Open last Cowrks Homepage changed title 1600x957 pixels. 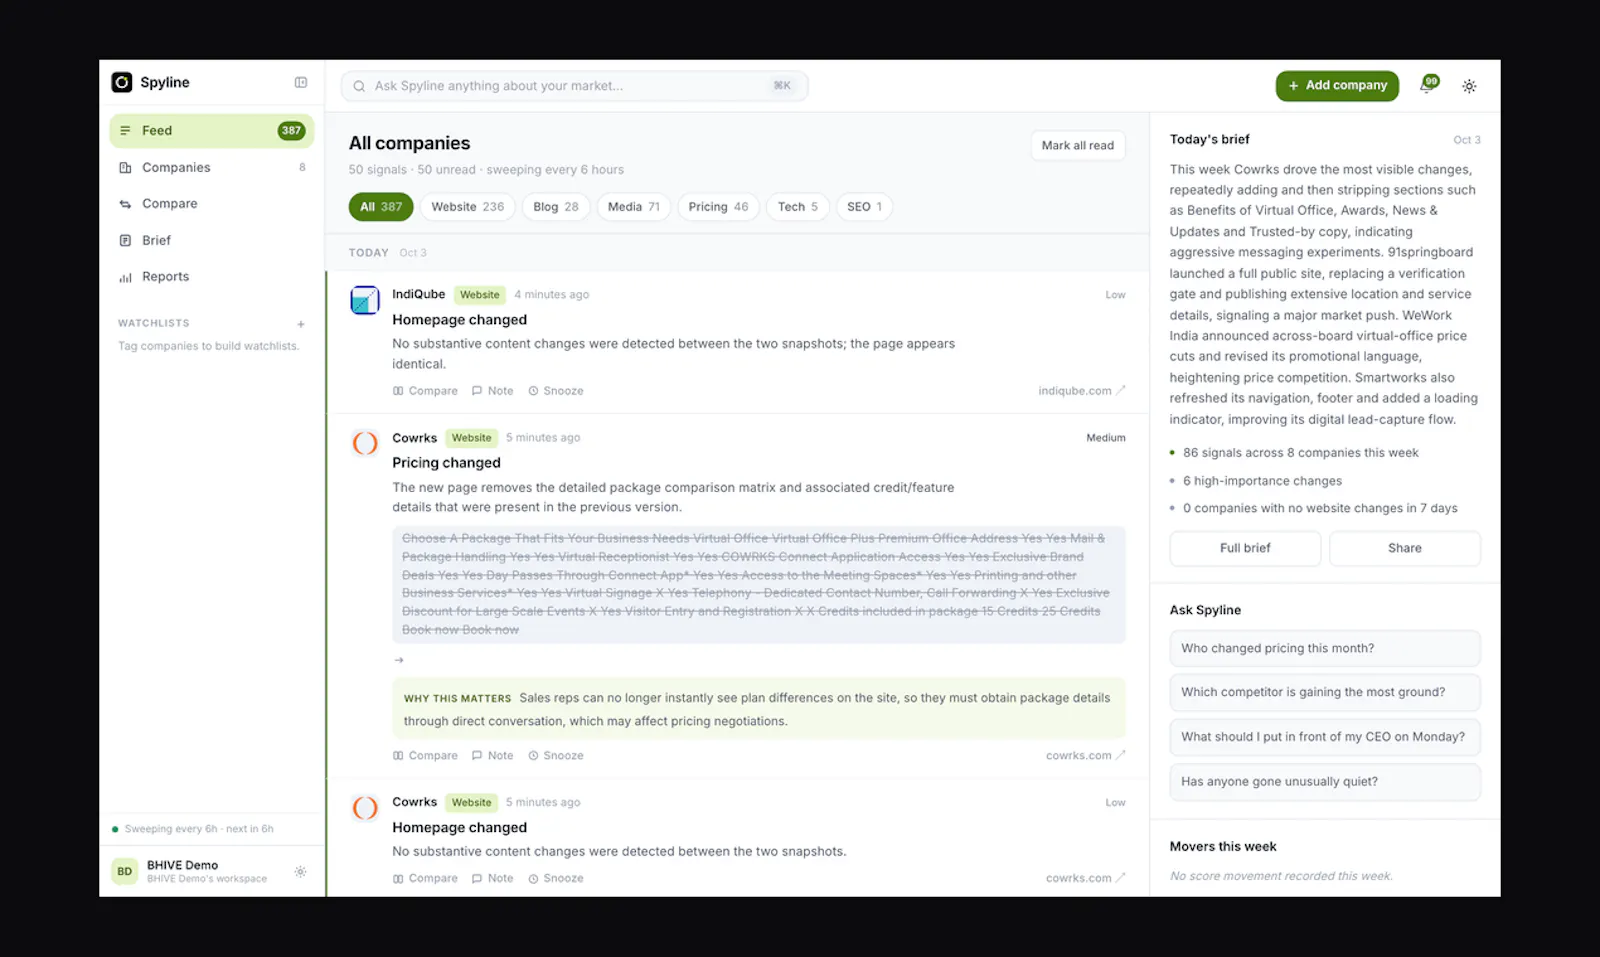(459, 828)
